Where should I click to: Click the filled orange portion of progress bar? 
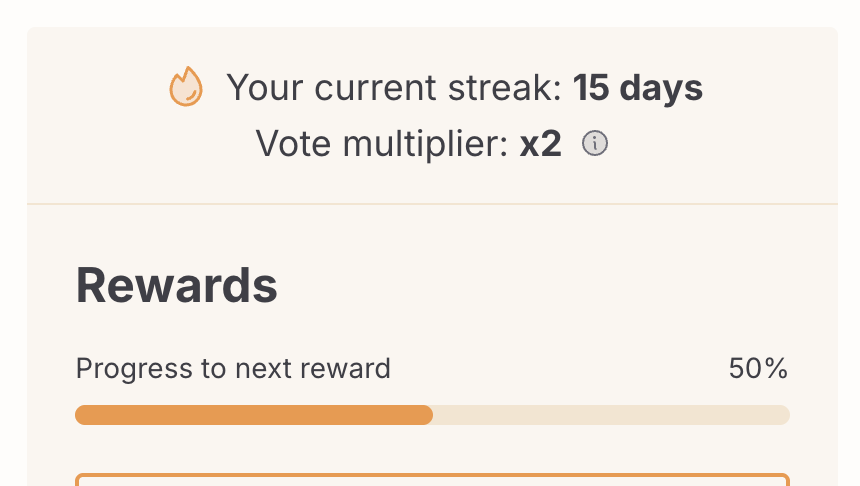click(254, 415)
